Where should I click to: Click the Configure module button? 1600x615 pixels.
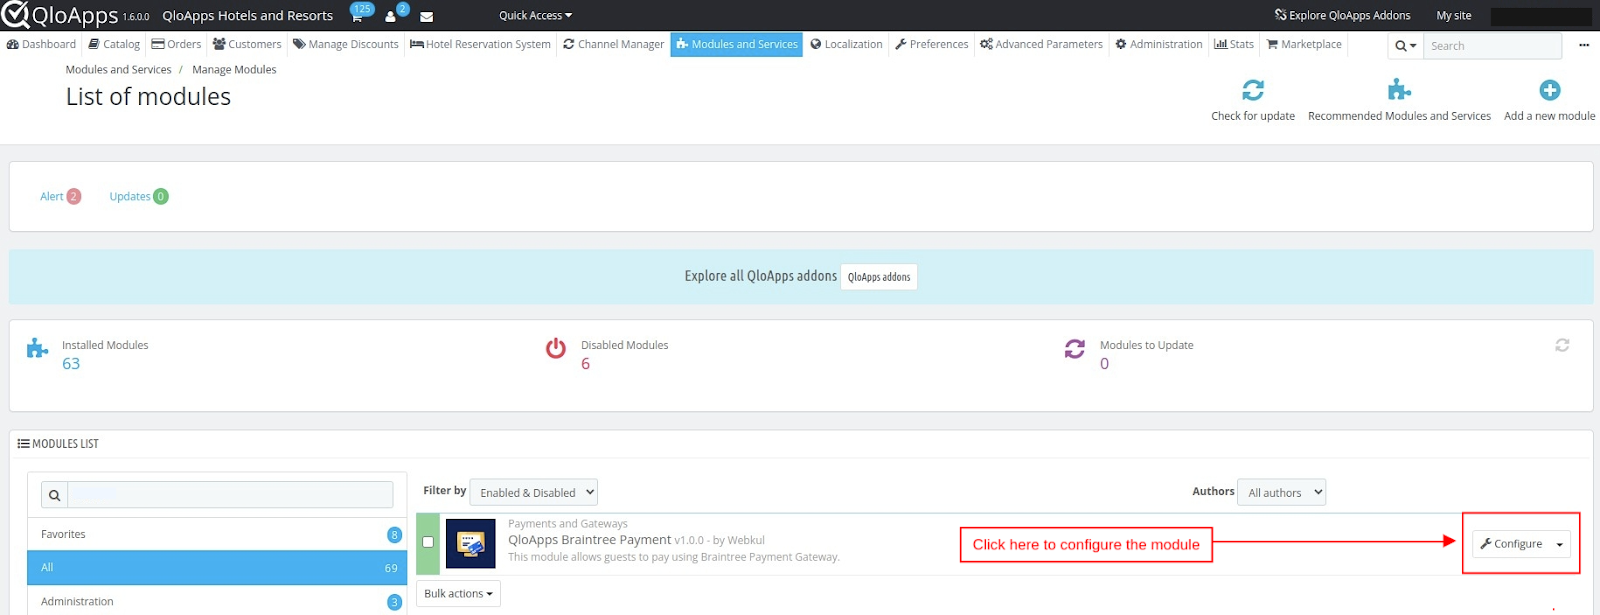pyautogui.click(x=1511, y=544)
